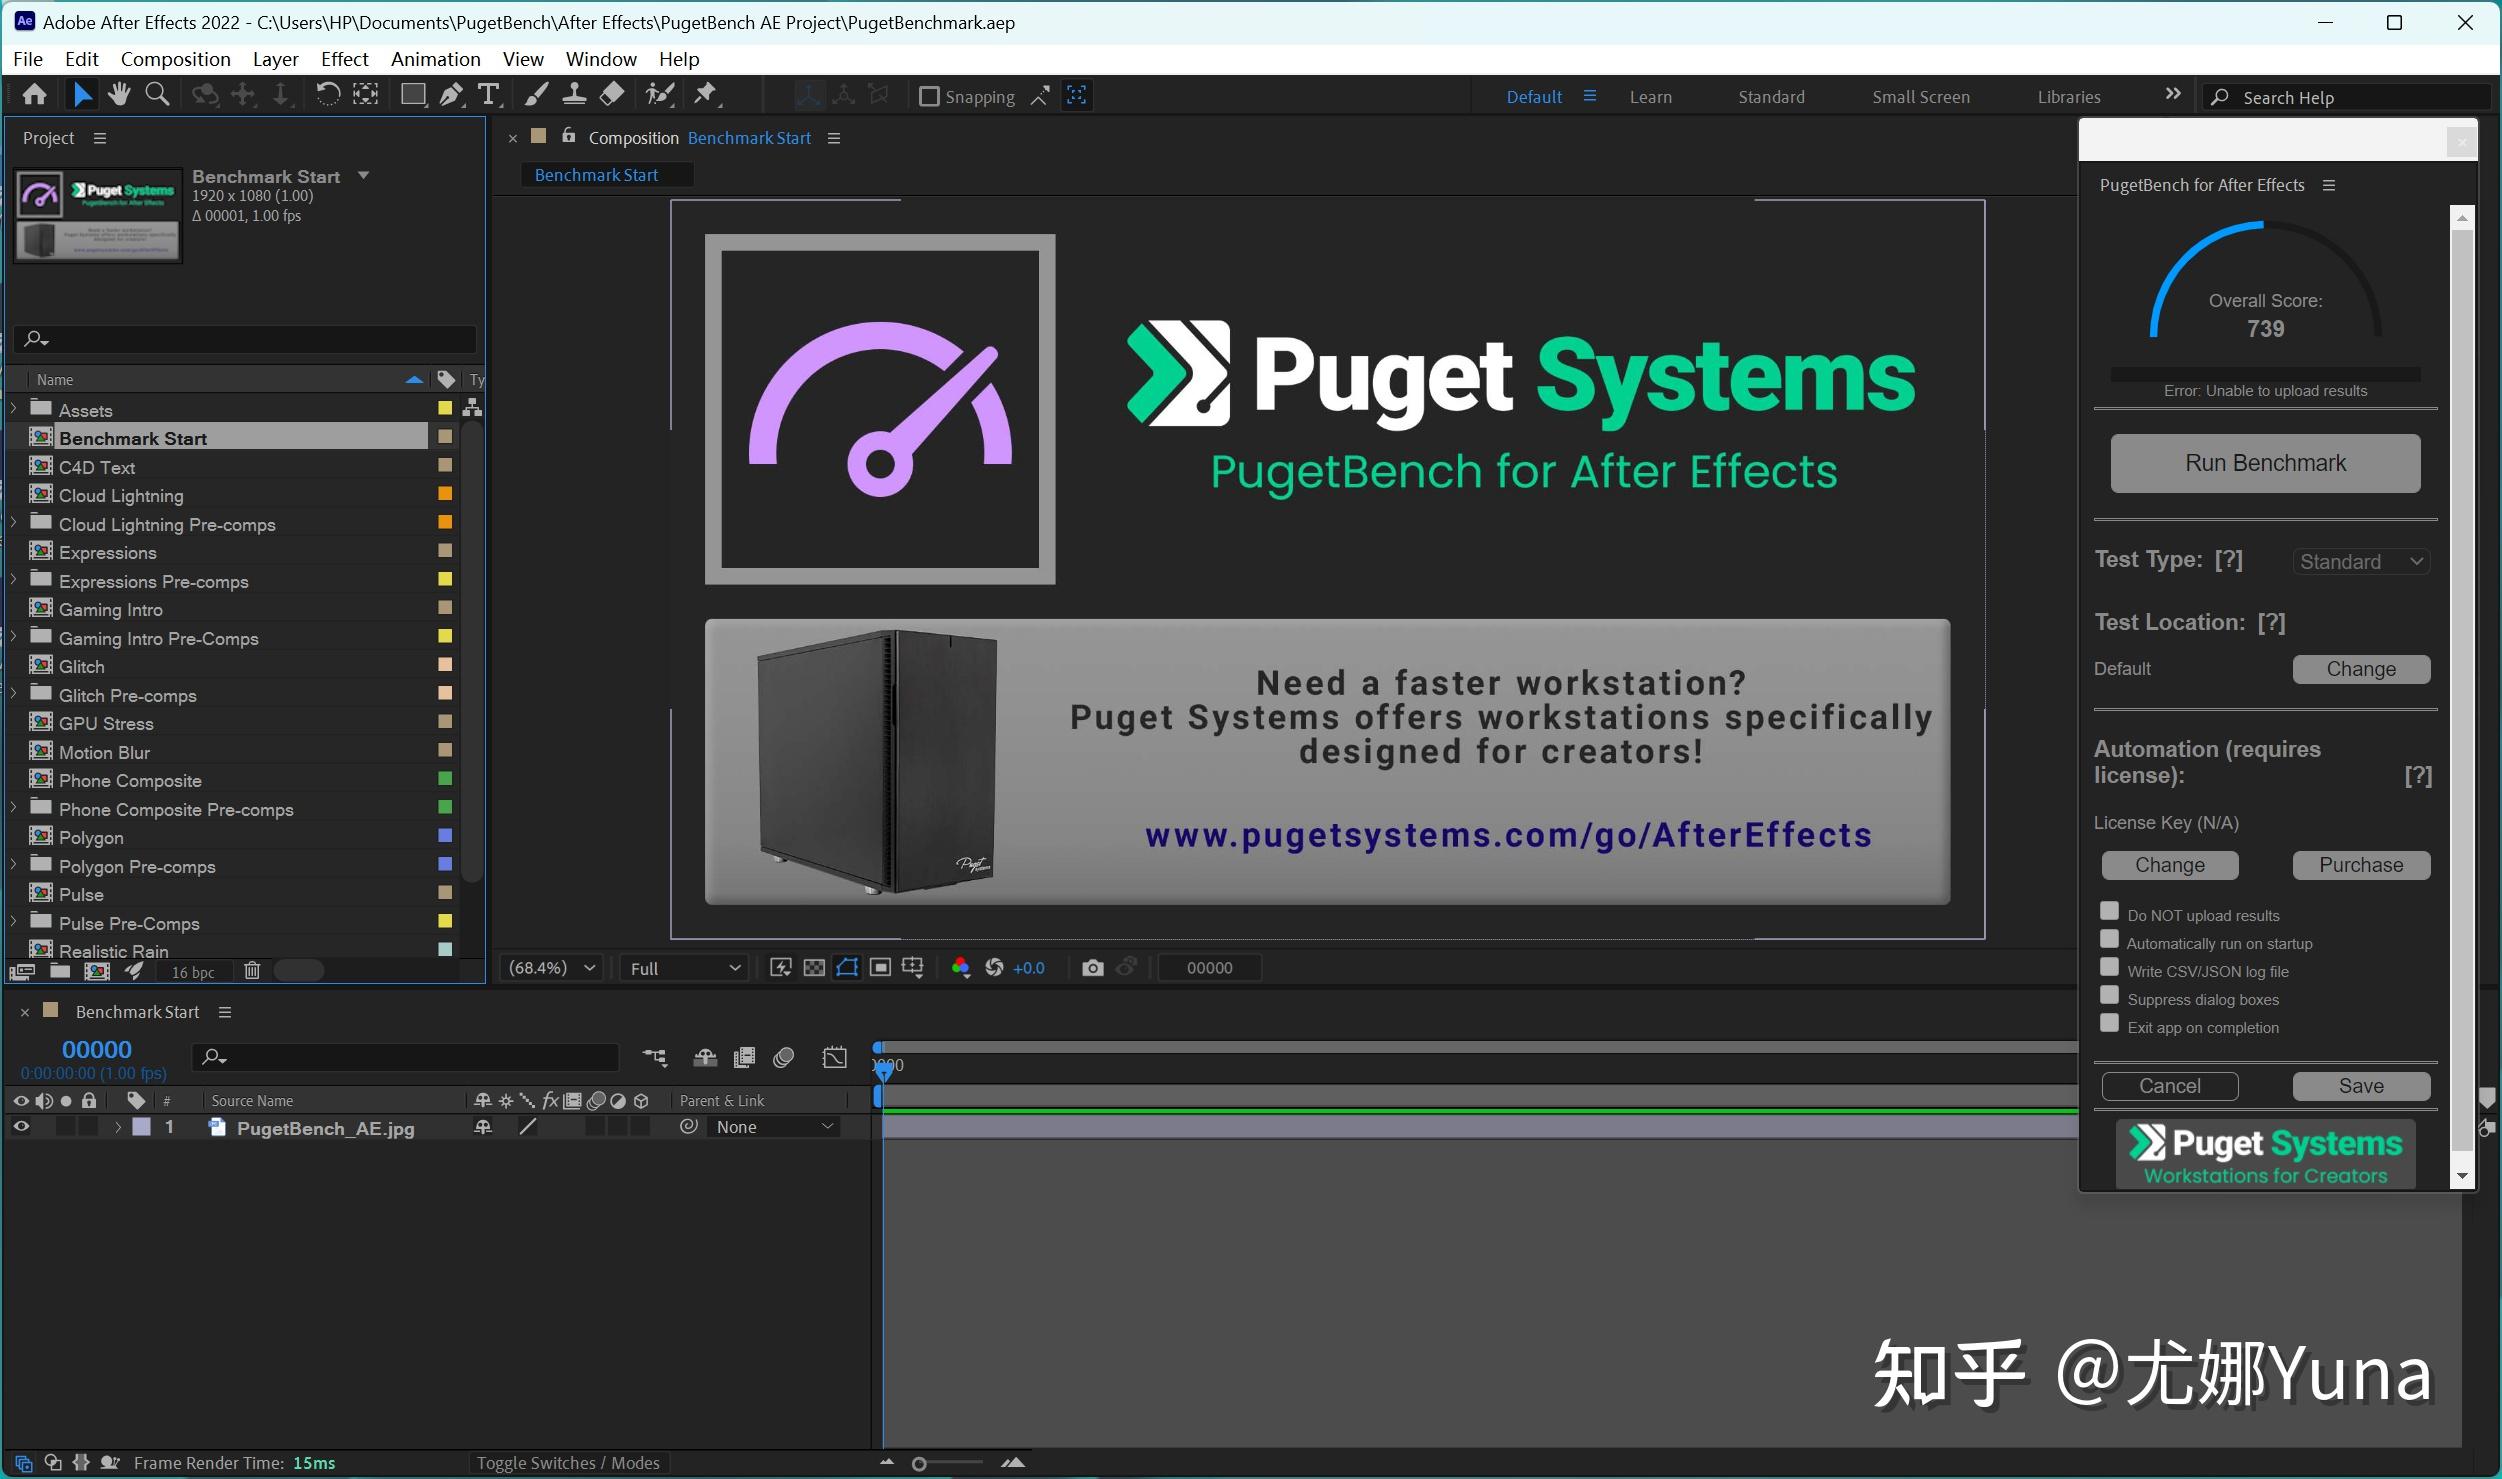Open the Test Type Standard dropdown
2502x1479 pixels.
pyautogui.click(x=2361, y=562)
